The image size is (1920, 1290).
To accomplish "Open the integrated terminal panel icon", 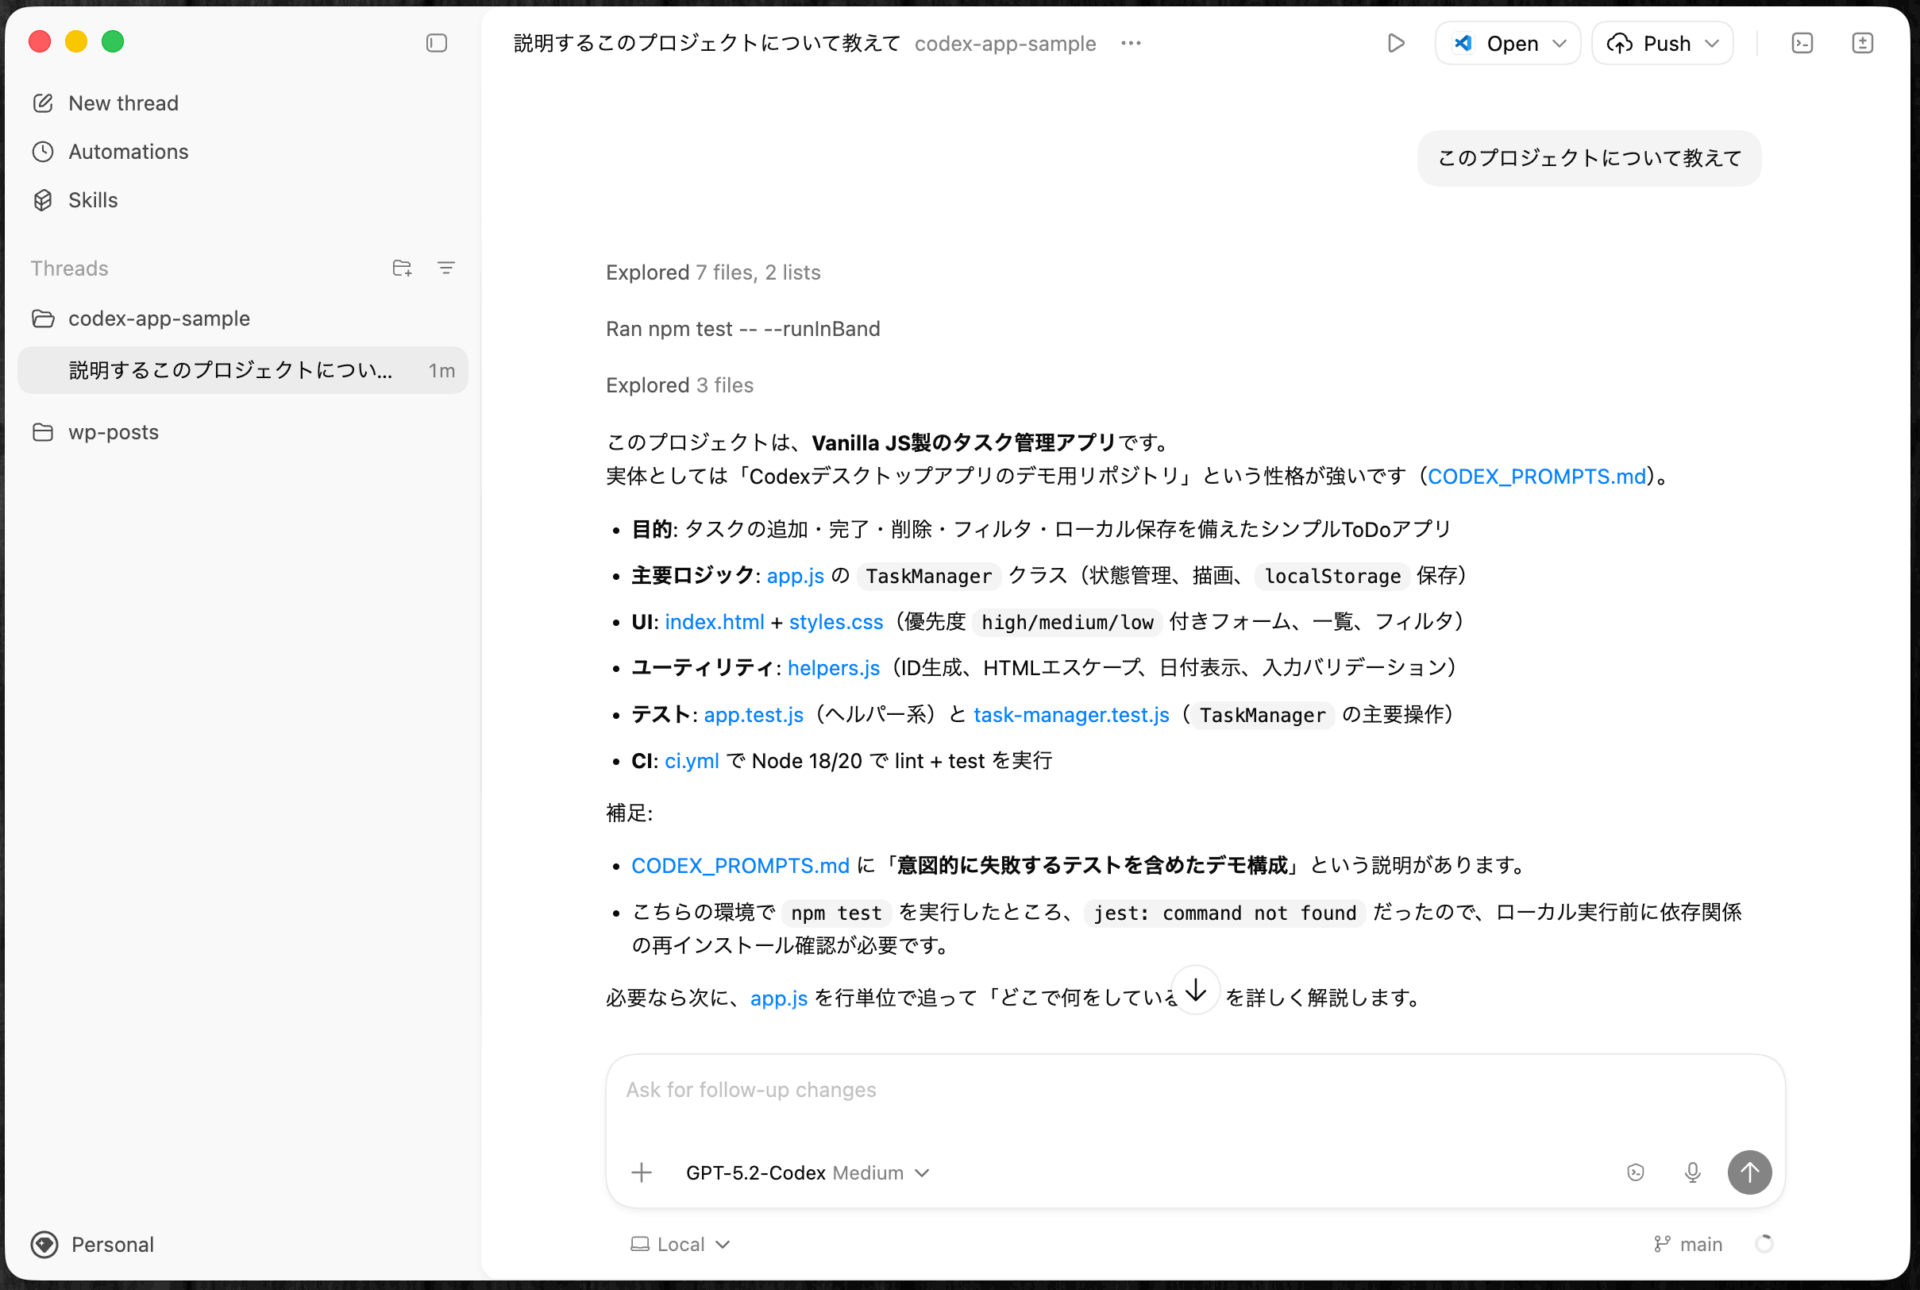I will [1803, 43].
